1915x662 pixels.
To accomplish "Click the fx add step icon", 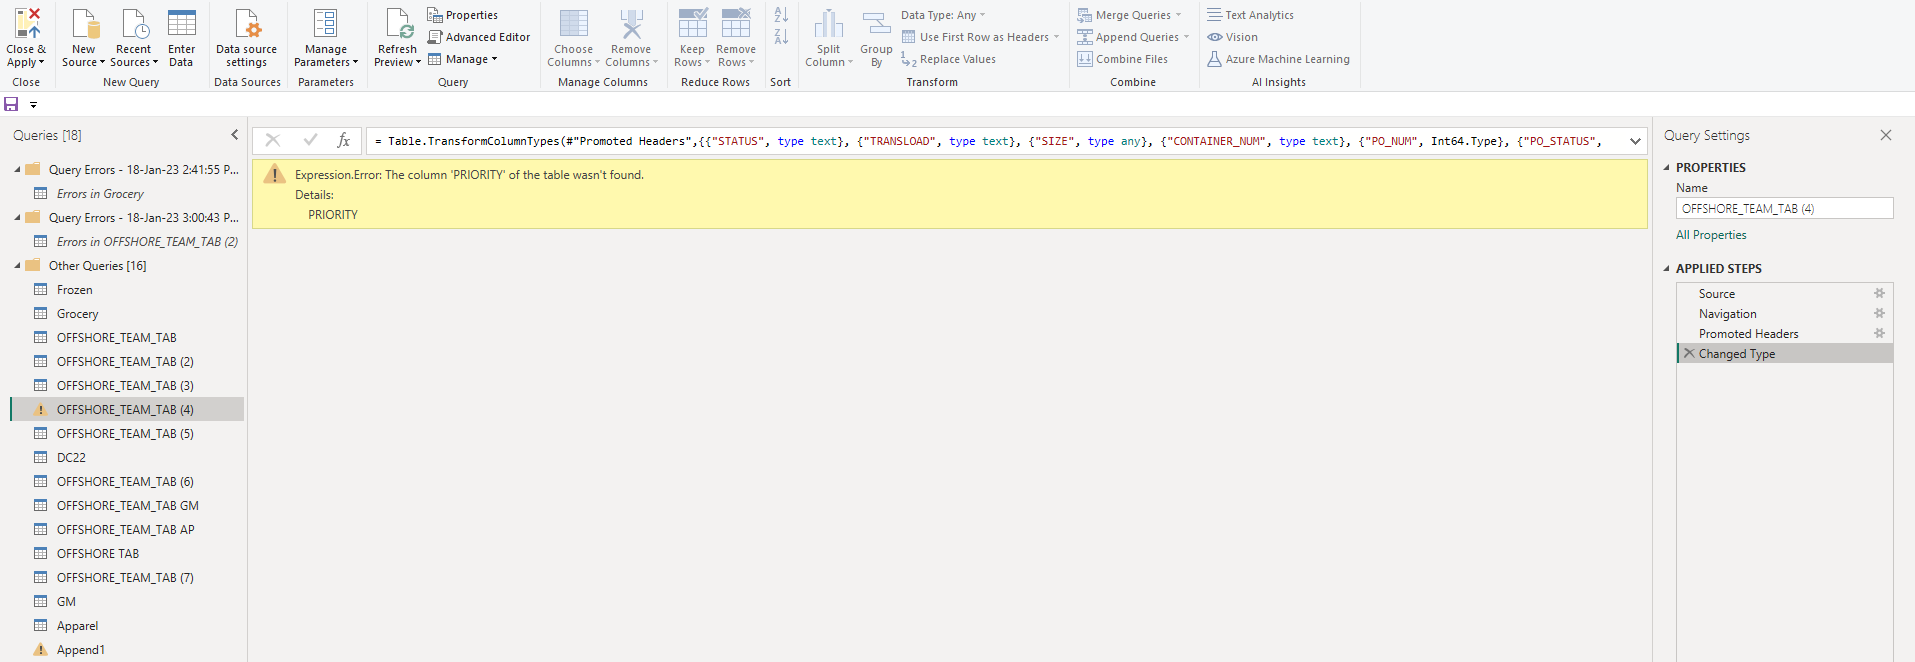I will pyautogui.click(x=343, y=141).
